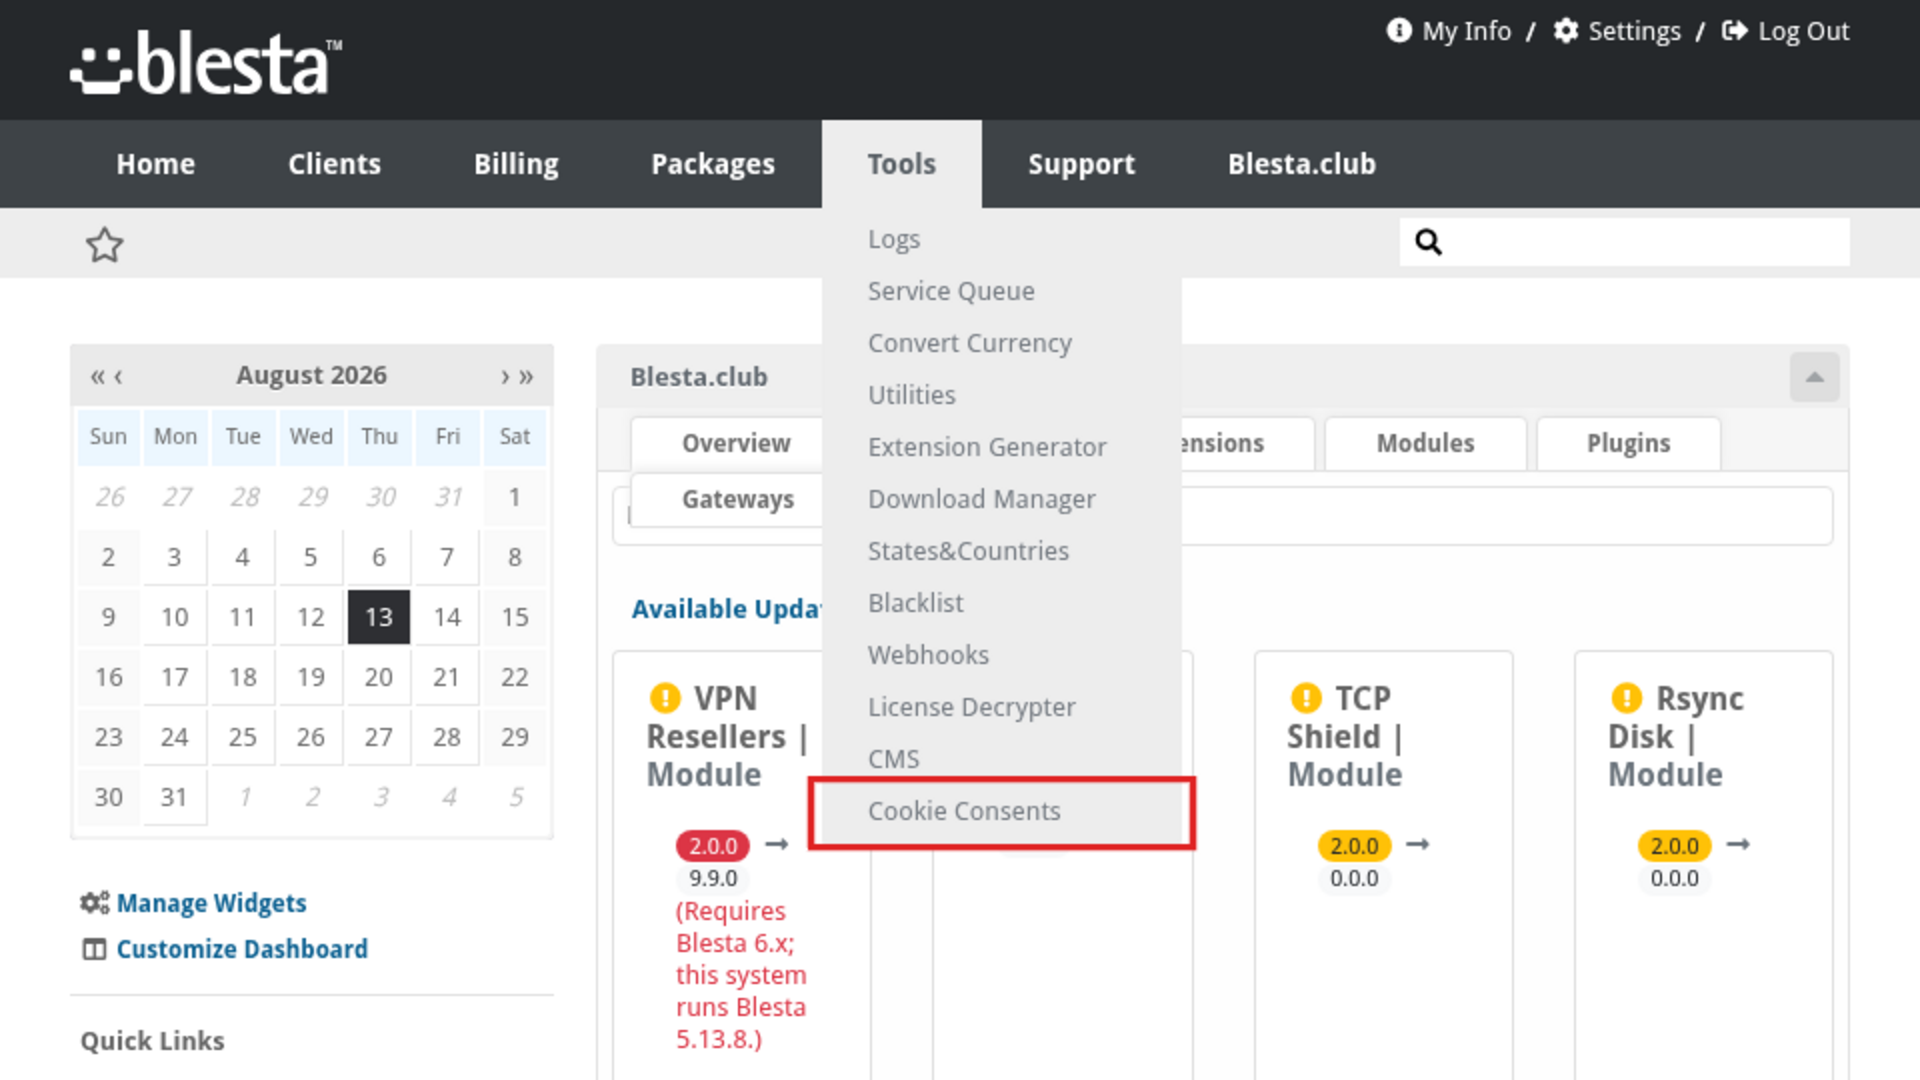Click the Settings link
Viewport: 1920px width, 1080px height.
(x=1634, y=31)
